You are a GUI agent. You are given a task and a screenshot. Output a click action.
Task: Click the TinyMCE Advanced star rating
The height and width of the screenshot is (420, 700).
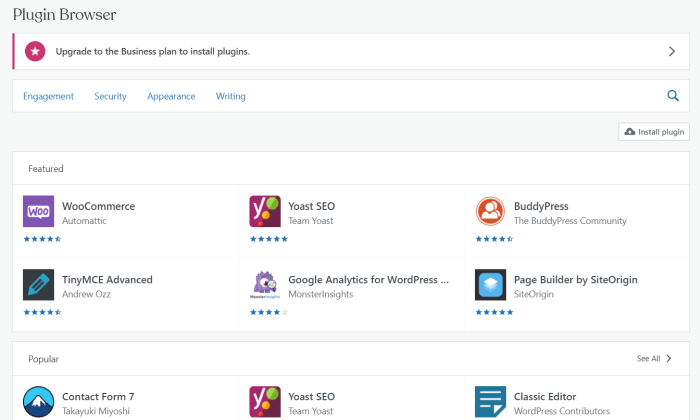click(x=42, y=312)
